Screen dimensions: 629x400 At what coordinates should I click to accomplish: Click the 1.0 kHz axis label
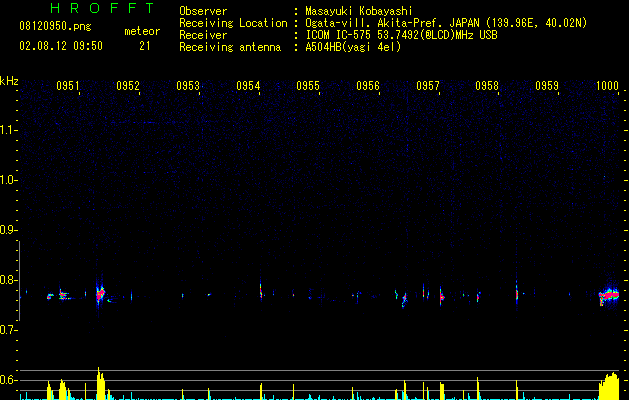(x=8, y=180)
